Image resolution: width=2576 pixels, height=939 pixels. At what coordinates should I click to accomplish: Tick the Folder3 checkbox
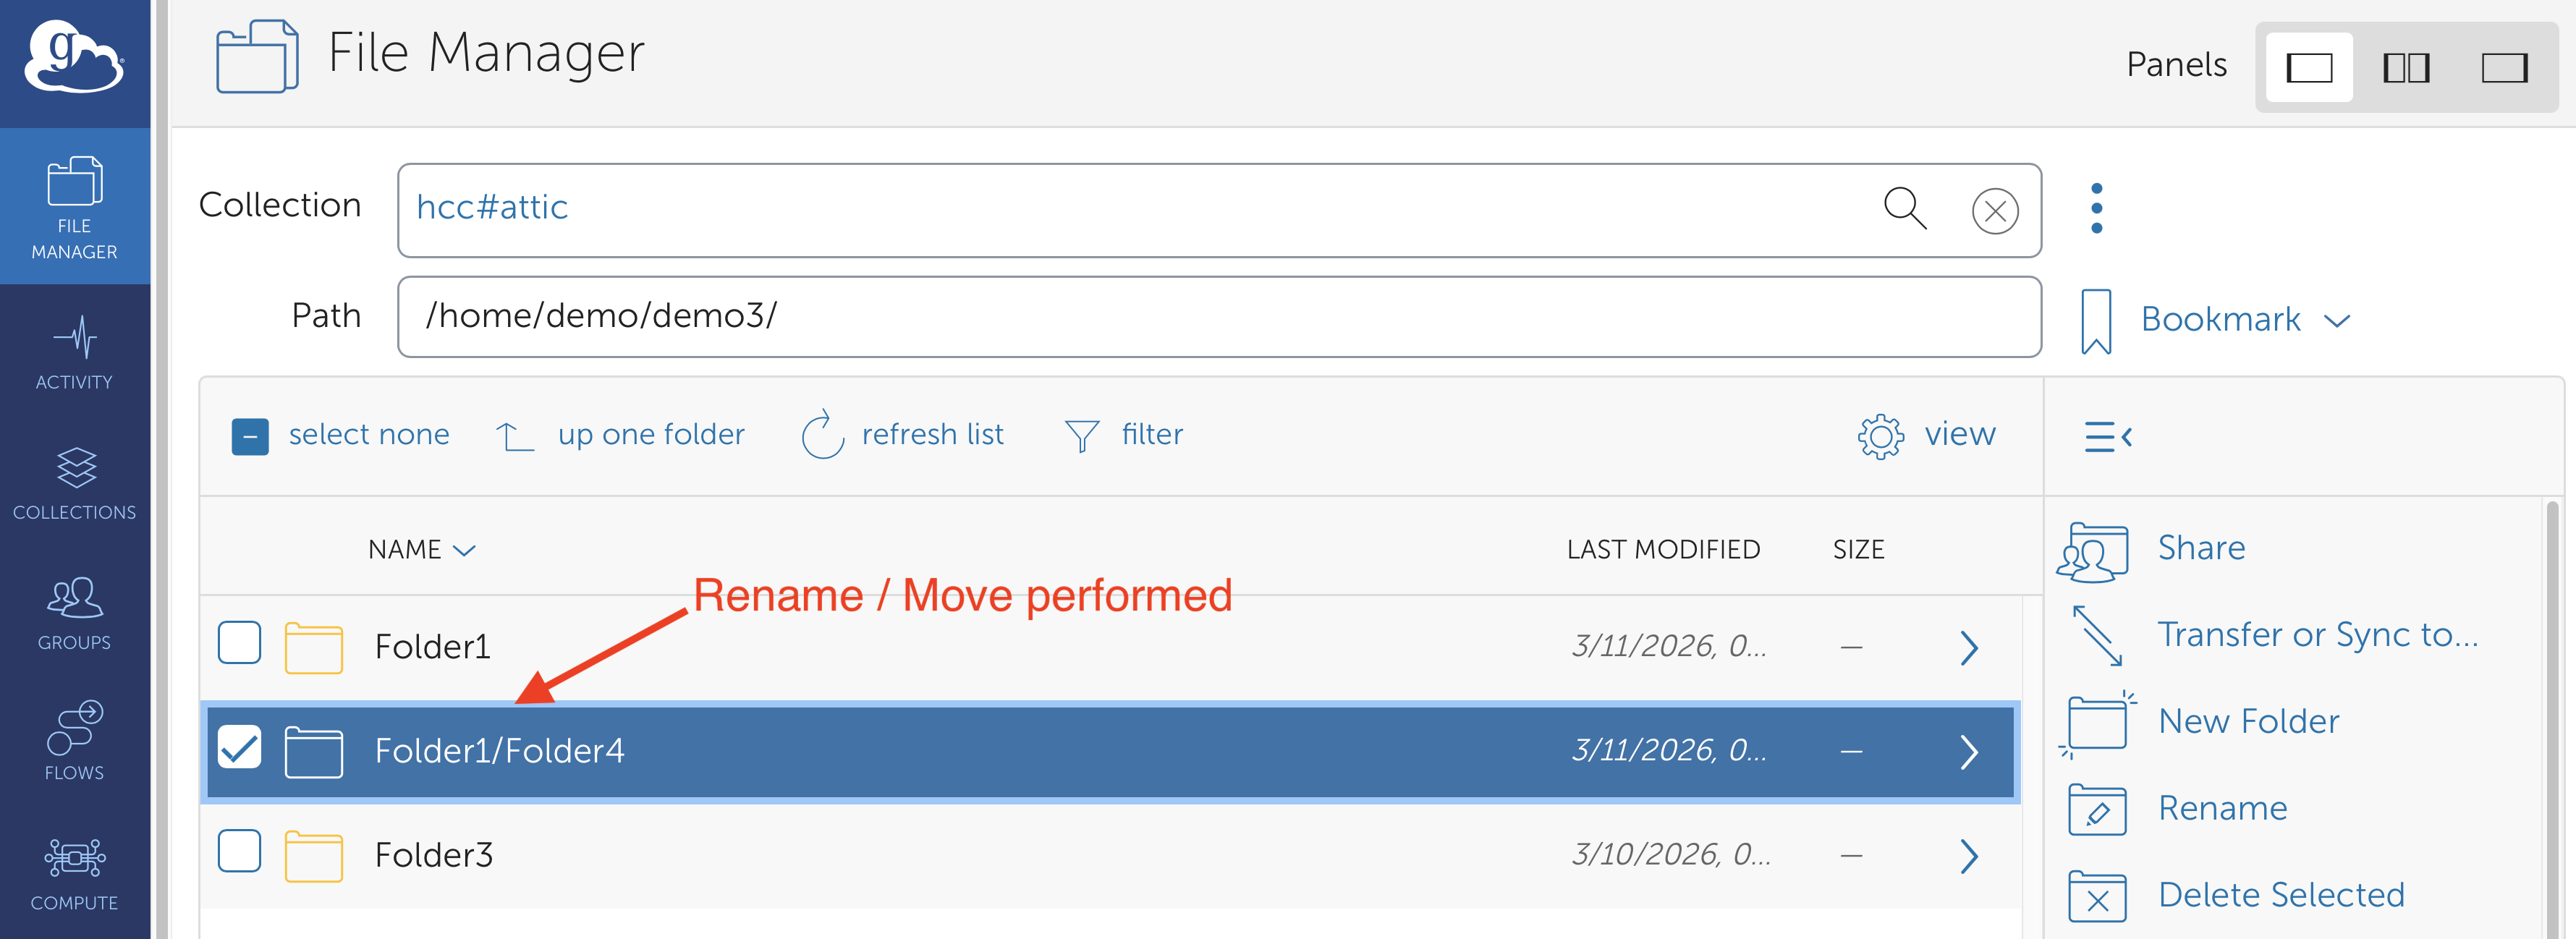[240, 852]
